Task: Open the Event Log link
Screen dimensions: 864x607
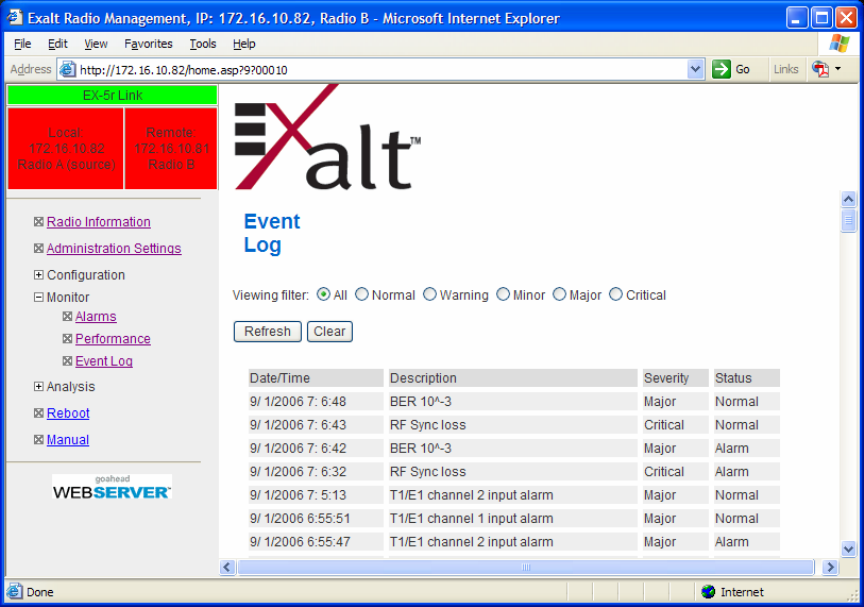Action: (x=104, y=361)
